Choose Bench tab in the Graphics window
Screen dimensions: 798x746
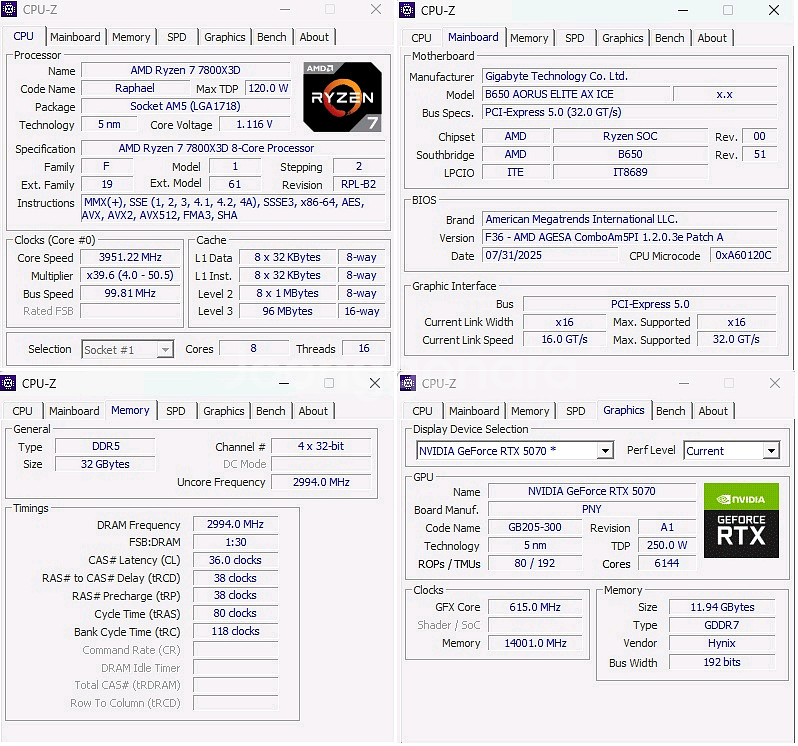click(671, 411)
